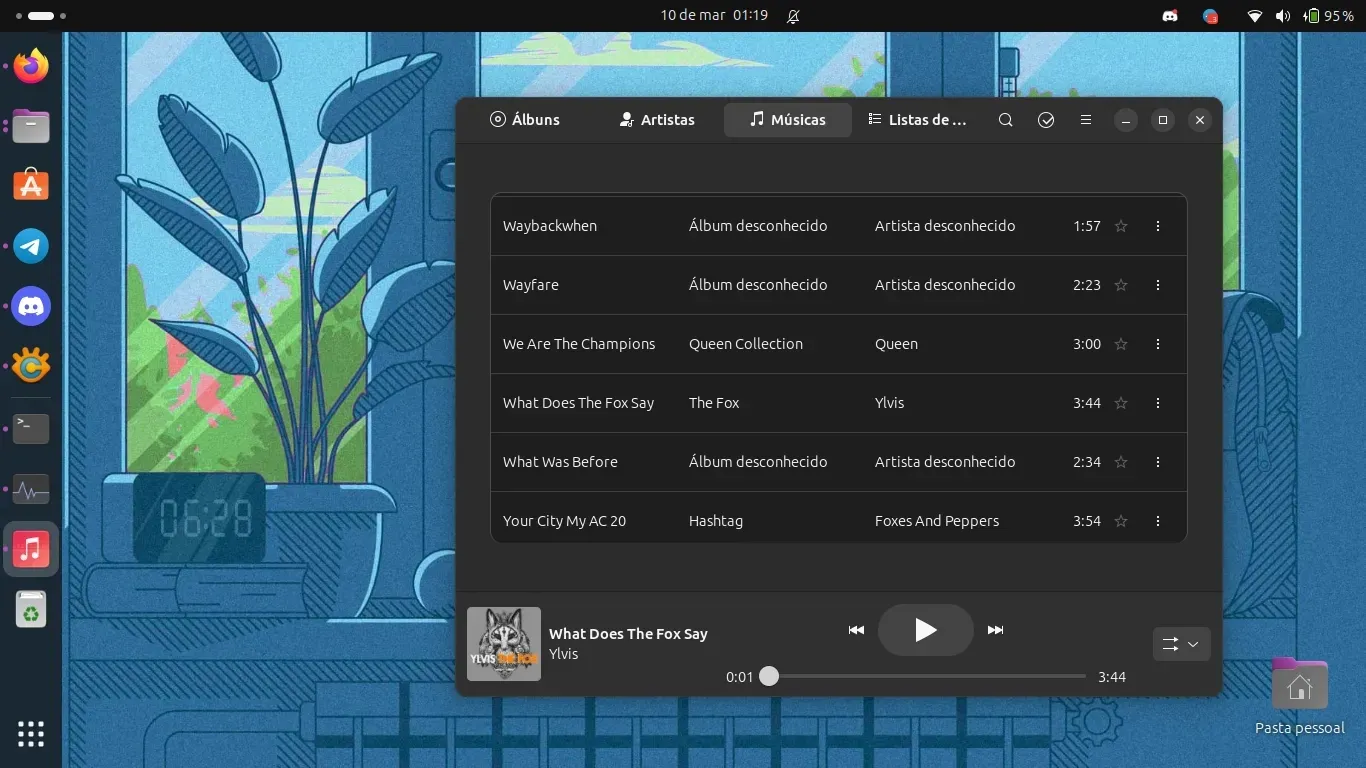Switch to the Artistas tab
This screenshot has height=768, width=1366.
pos(657,120)
